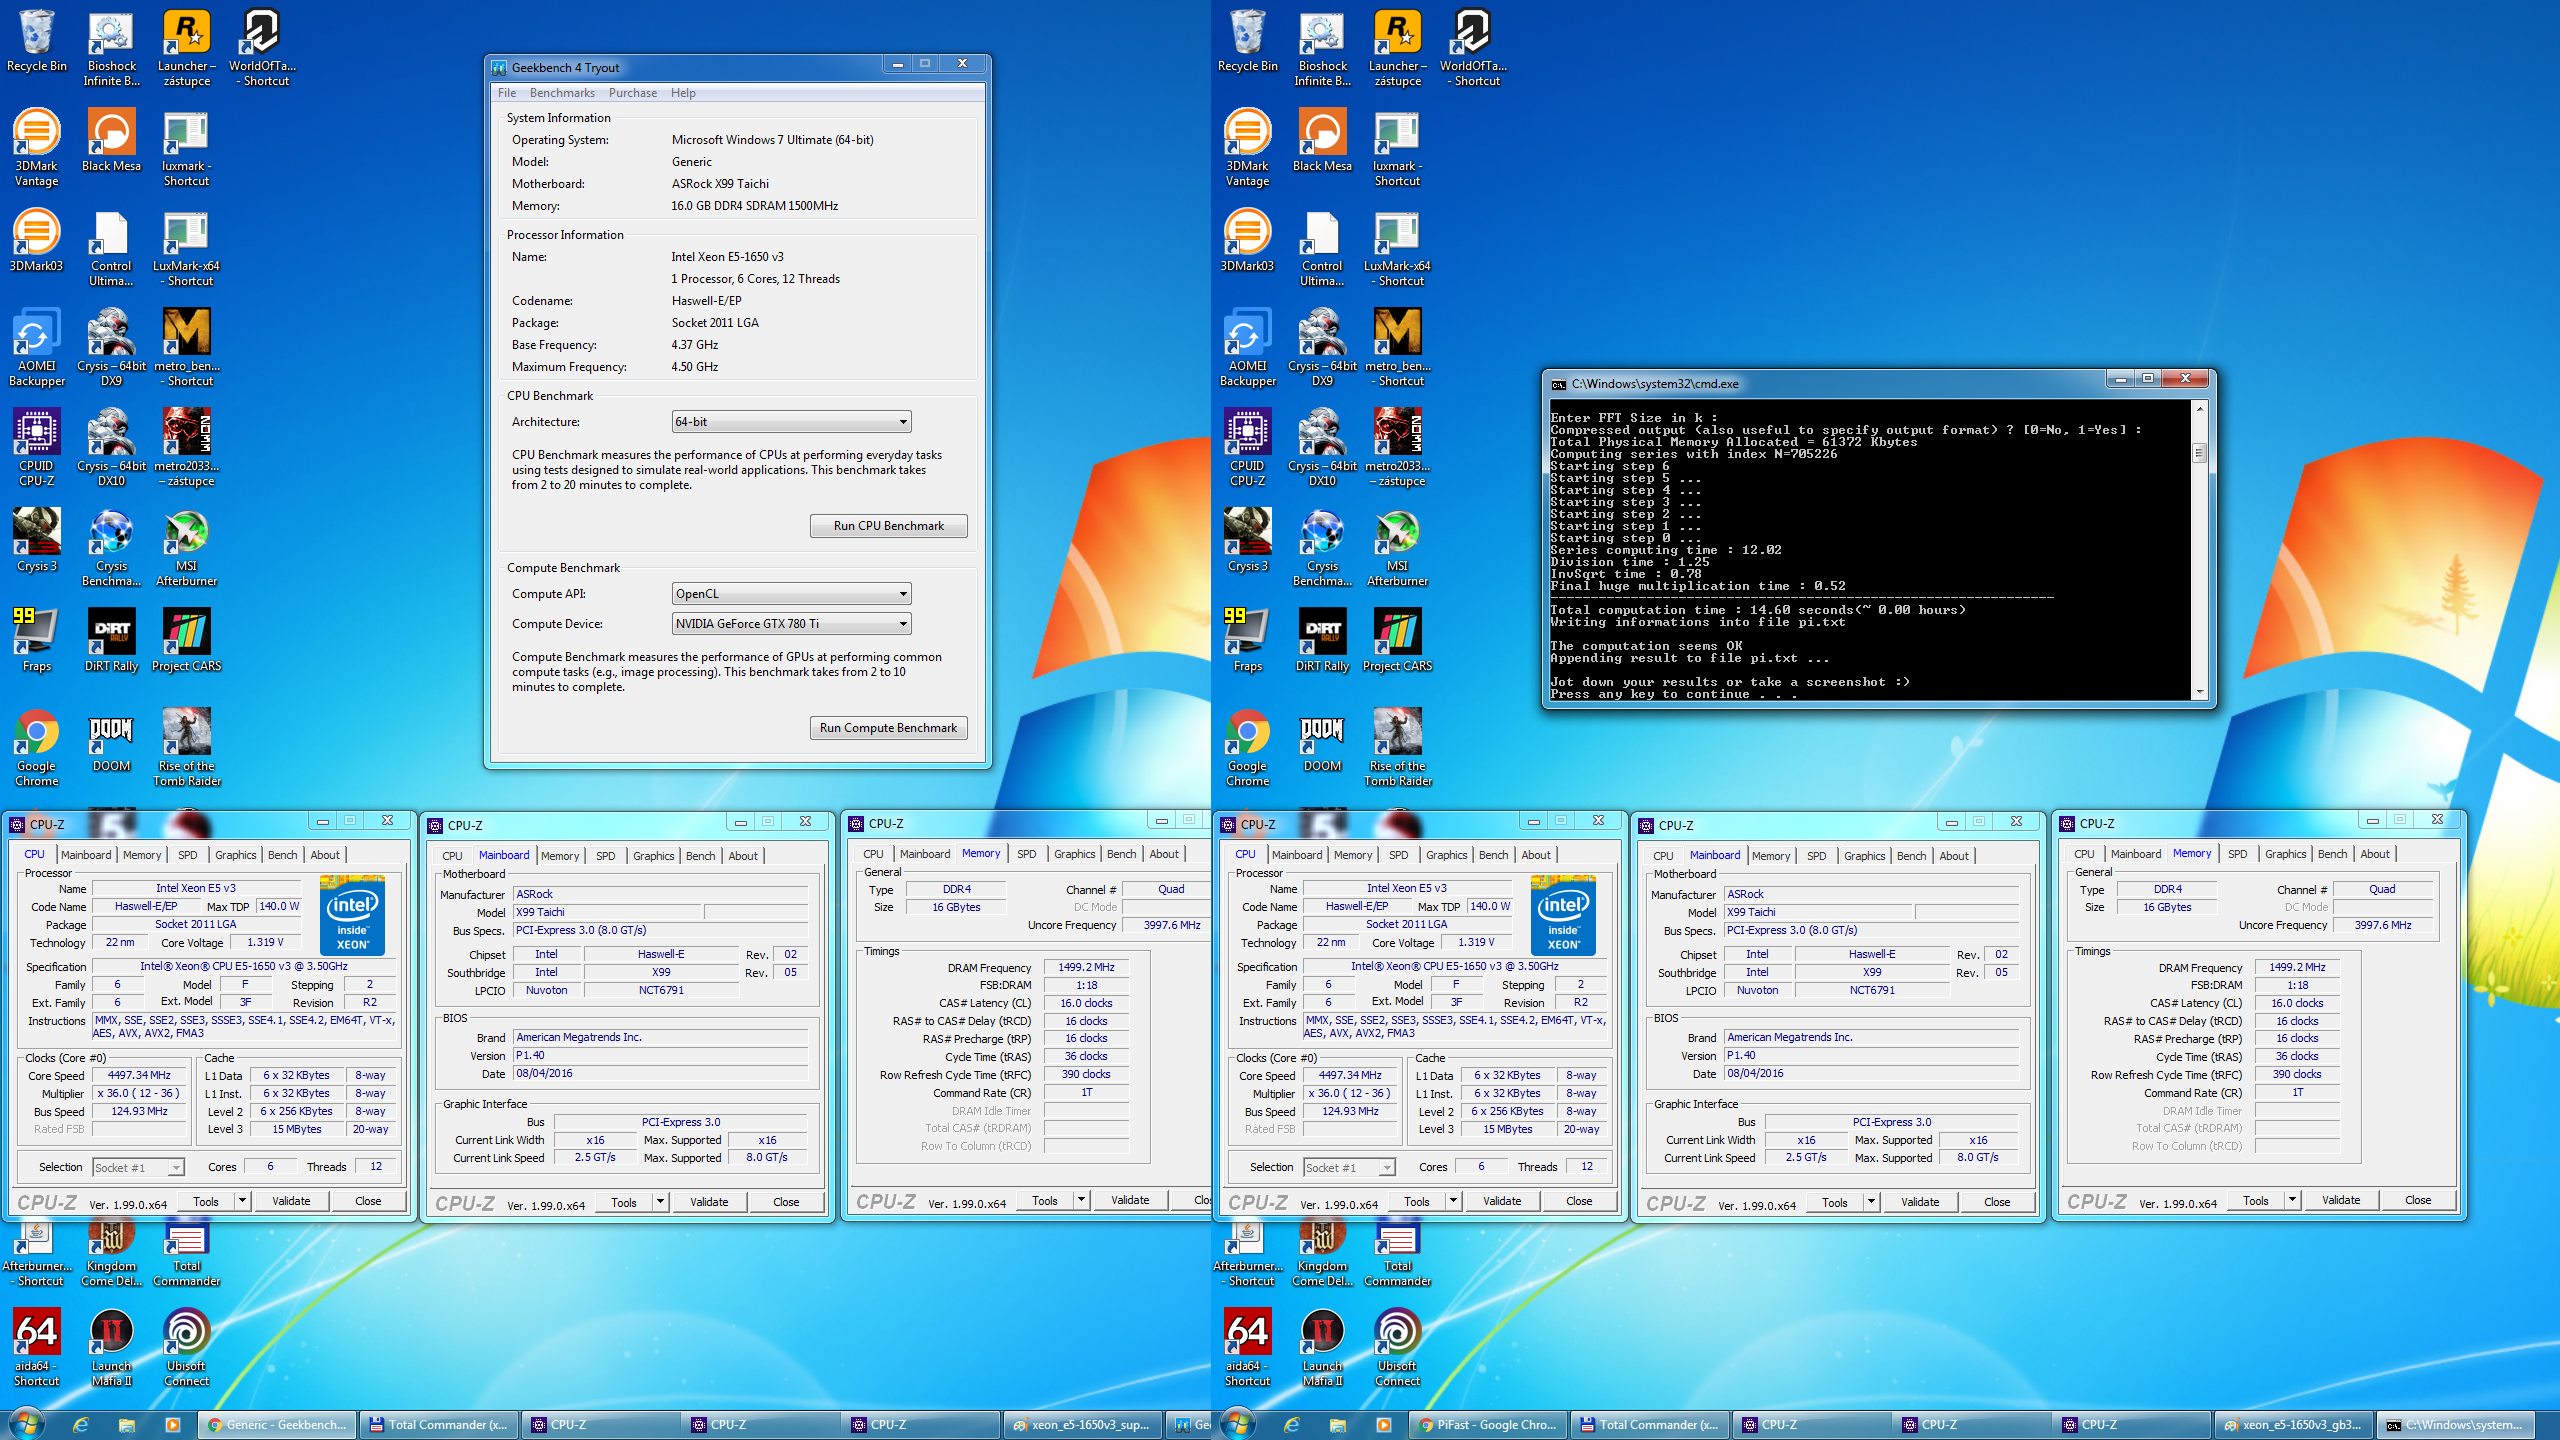
Task: Click the Run Compute Benchmark button
Action: tap(888, 728)
